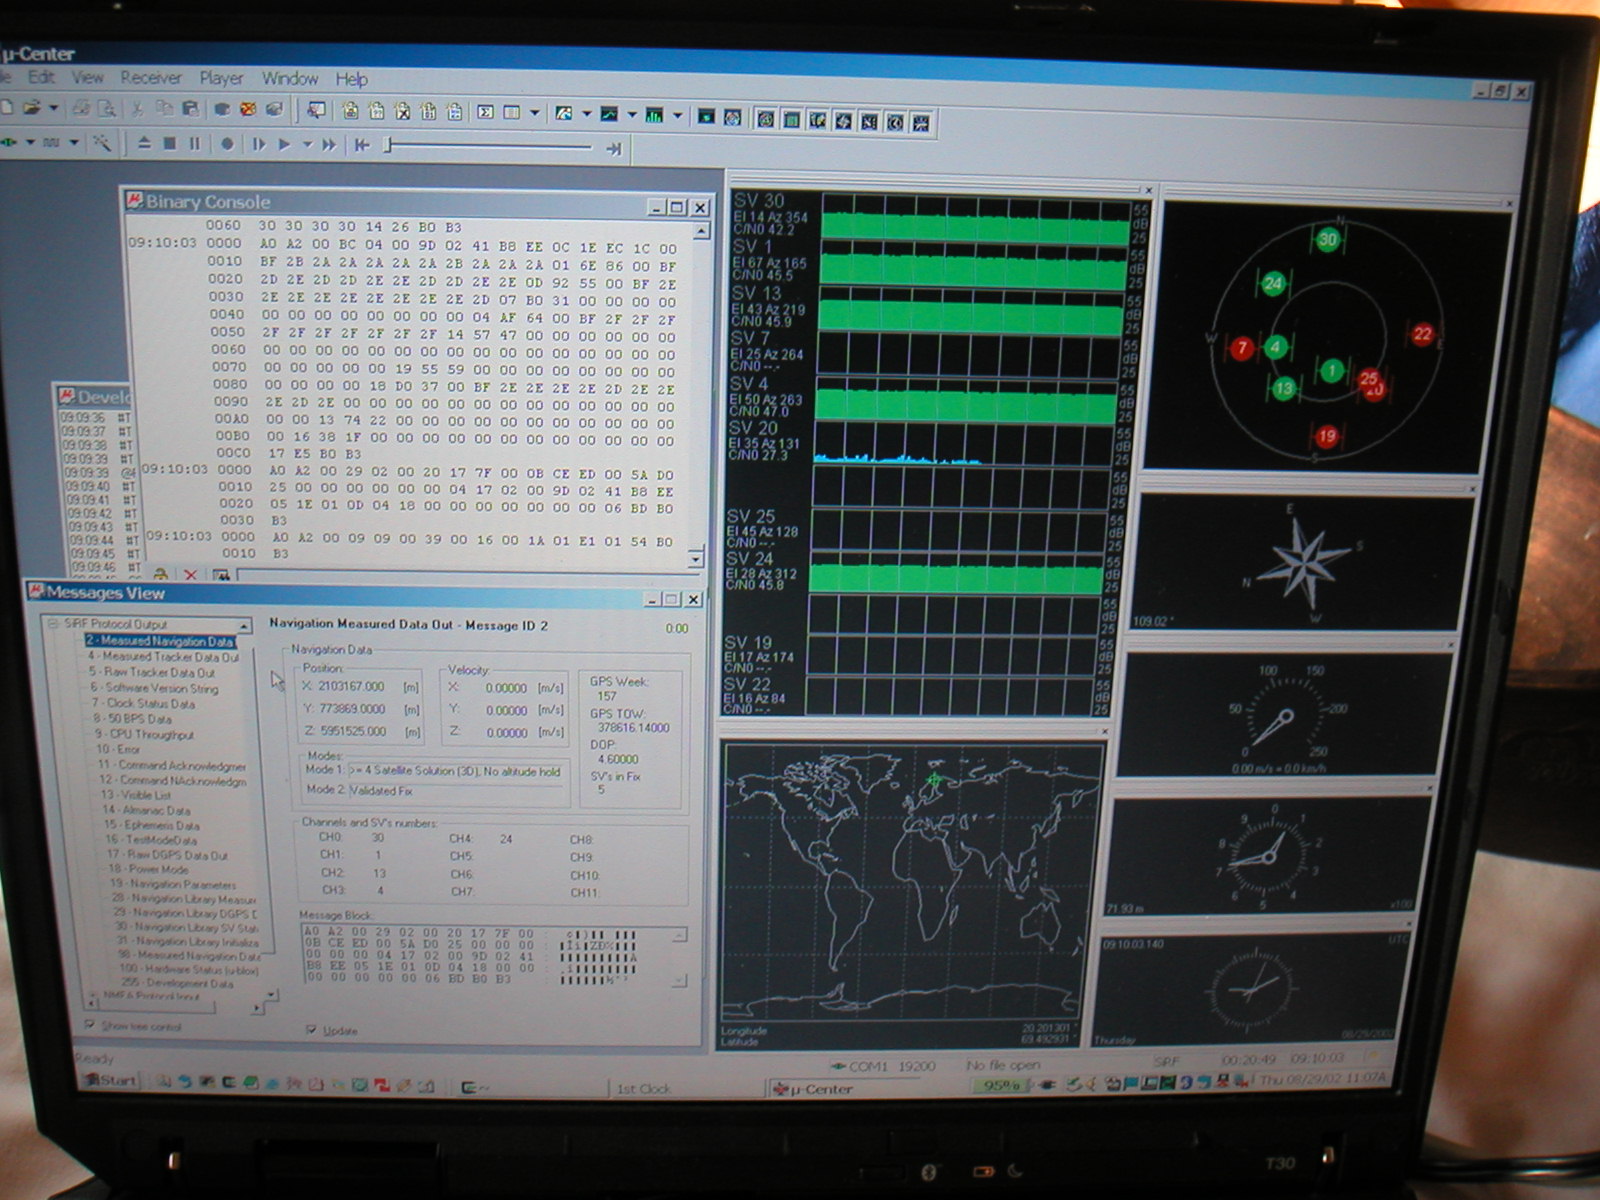Click the red X icon below Binary Console

190,575
